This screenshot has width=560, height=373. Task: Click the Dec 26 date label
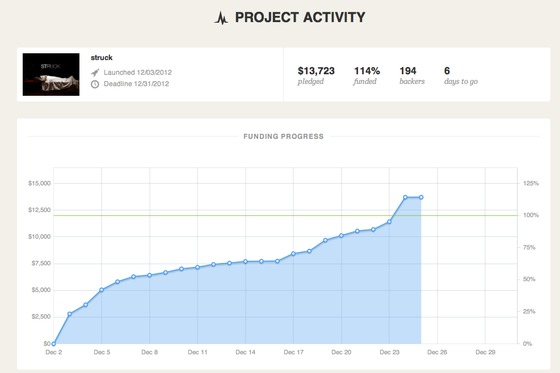(x=437, y=352)
